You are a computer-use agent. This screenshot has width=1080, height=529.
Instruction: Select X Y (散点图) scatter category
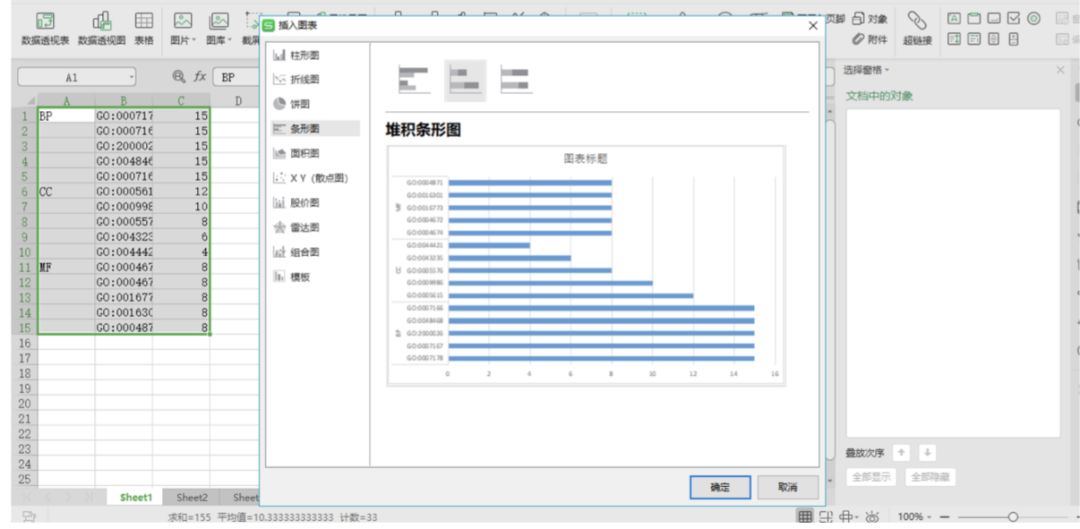click(315, 178)
